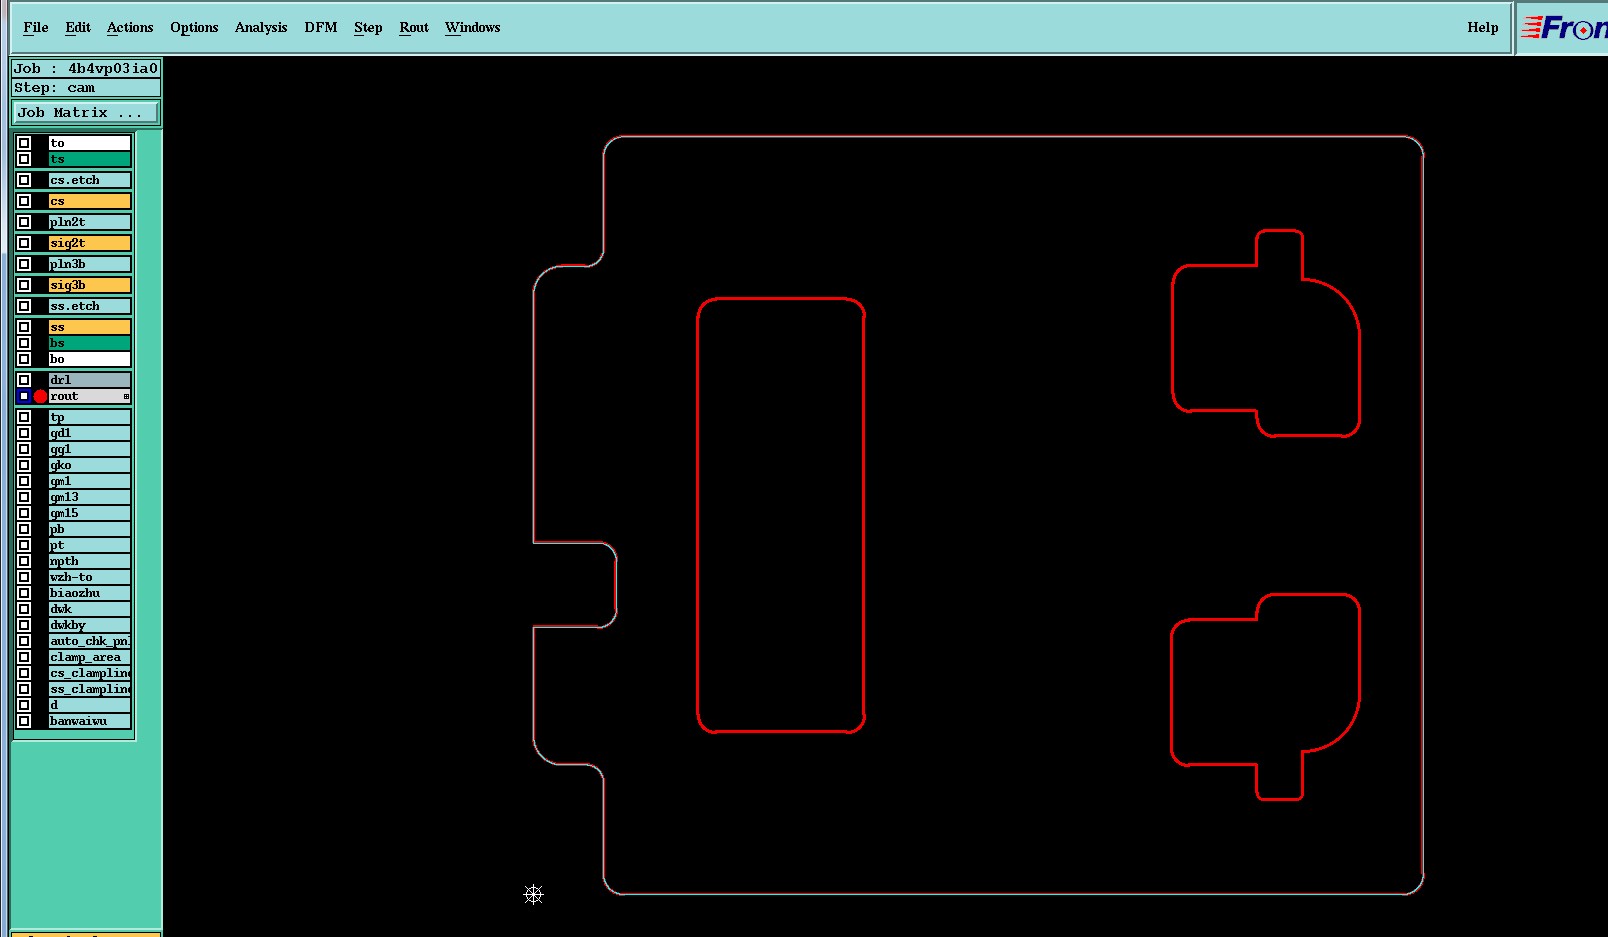Select the ss.etch layer name
Viewport: 1608px width, 937px height.
coord(90,306)
